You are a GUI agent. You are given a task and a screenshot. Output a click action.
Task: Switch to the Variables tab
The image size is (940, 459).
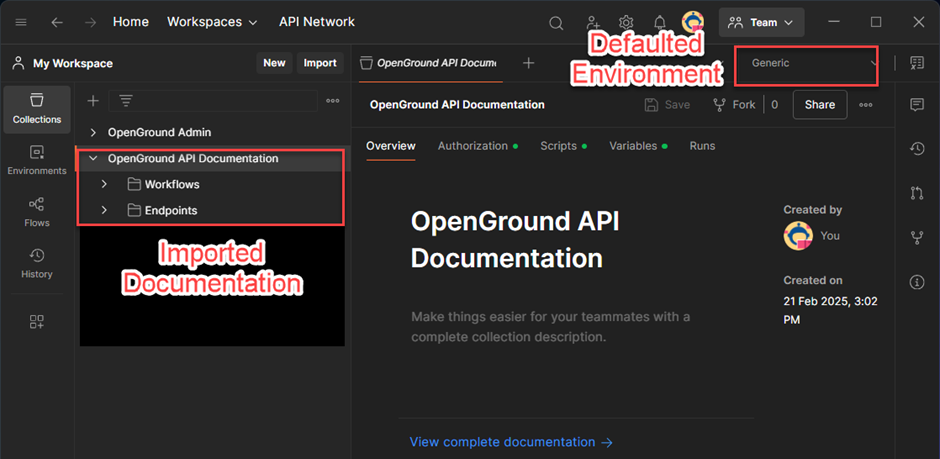(x=638, y=146)
